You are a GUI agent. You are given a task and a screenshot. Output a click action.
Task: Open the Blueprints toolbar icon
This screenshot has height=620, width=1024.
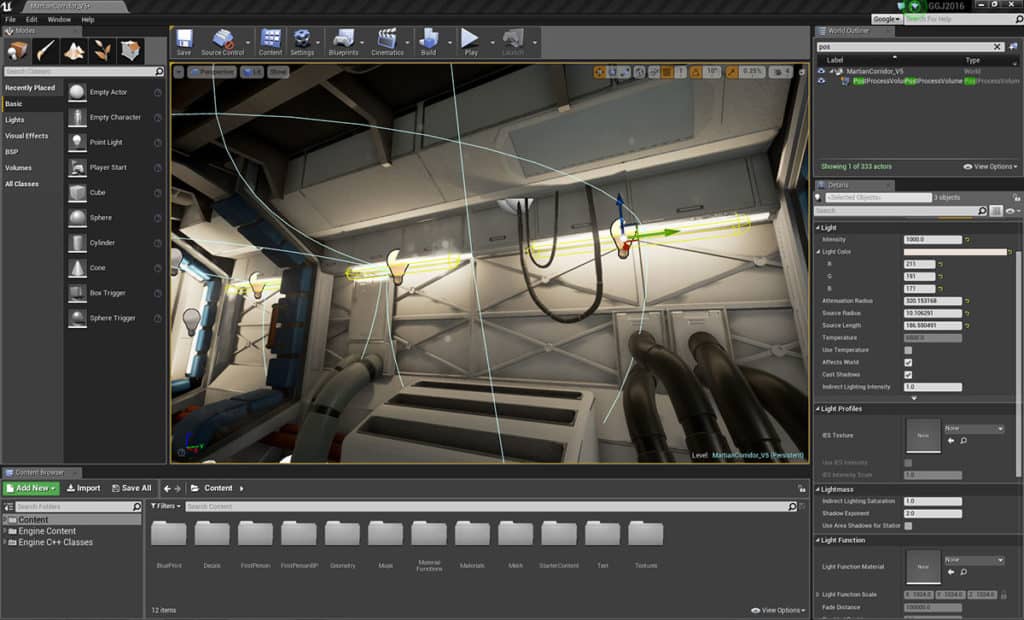click(x=343, y=42)
